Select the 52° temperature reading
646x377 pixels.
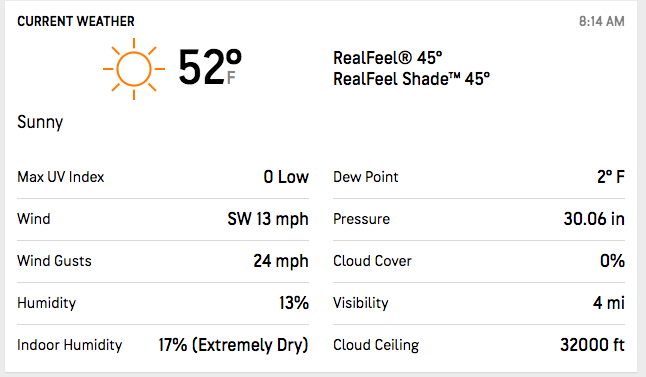click(210, 67)
